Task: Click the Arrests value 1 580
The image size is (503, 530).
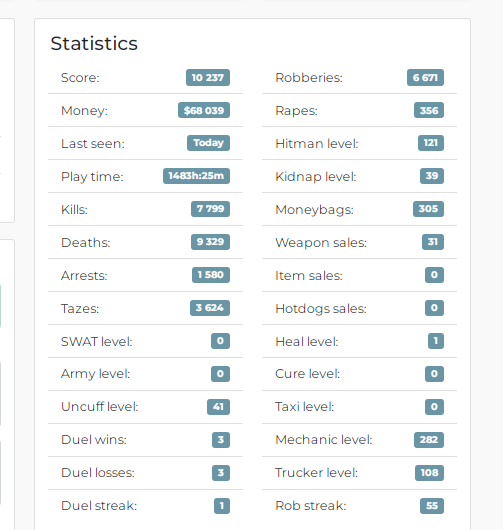Action: [211, 275]
